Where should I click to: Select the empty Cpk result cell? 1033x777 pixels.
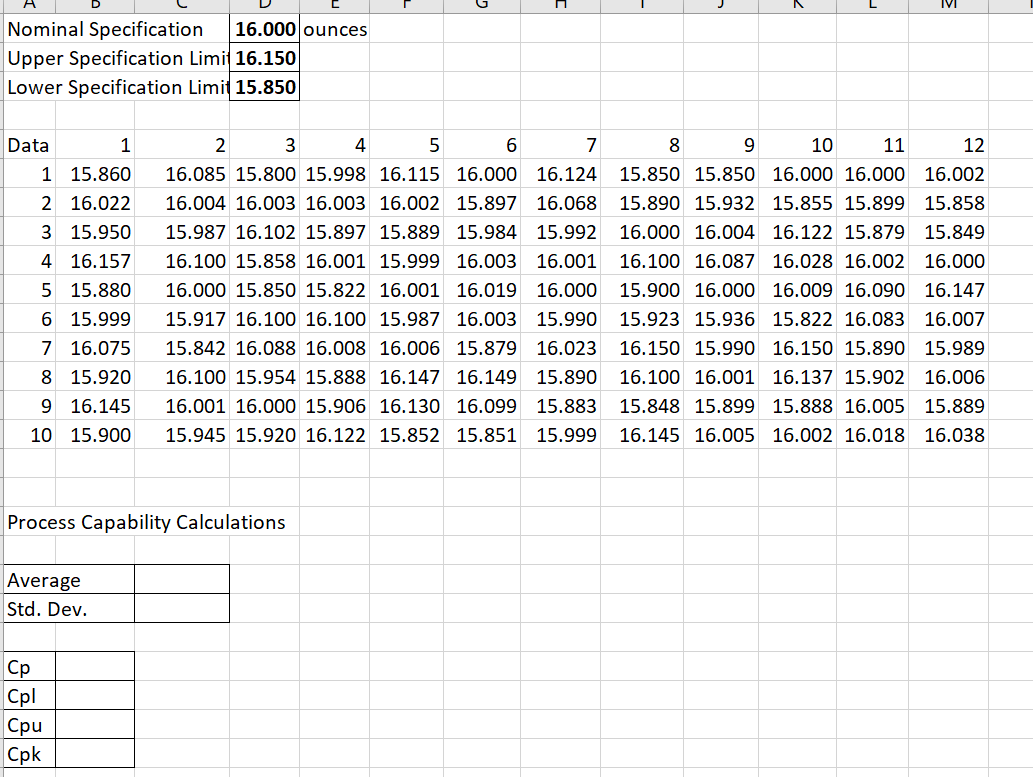96,754
